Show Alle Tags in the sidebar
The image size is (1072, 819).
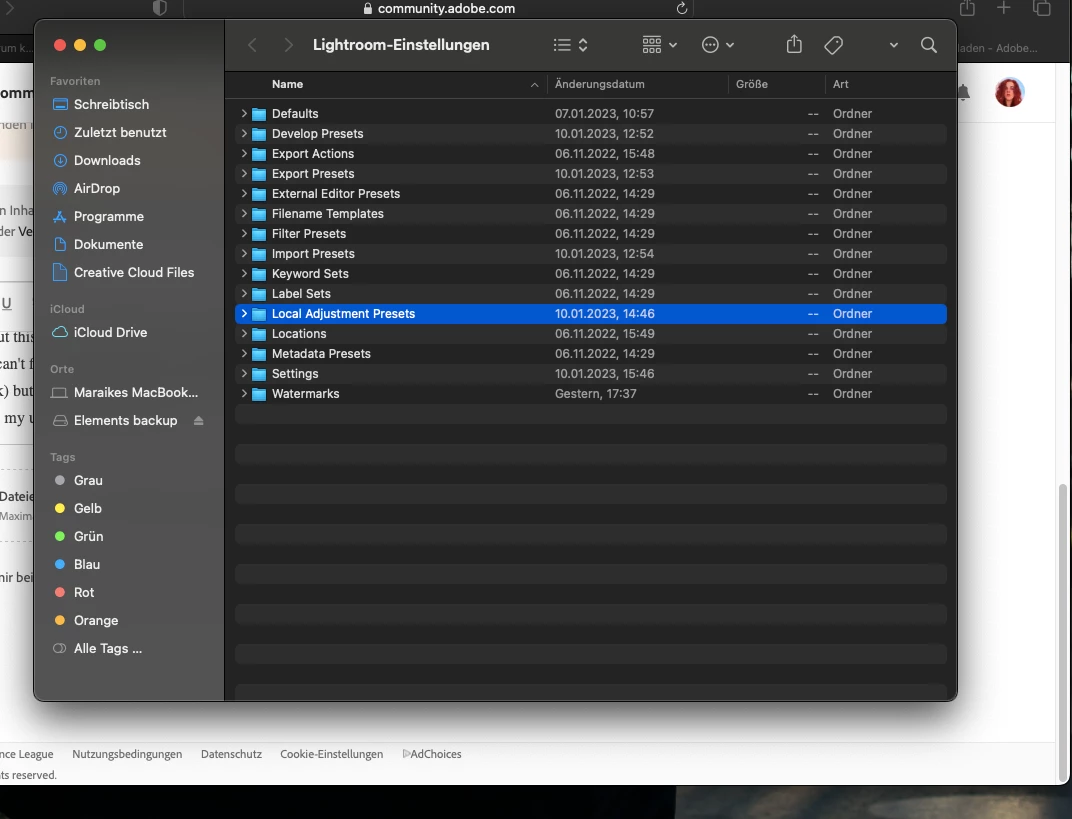click(107, 649)
